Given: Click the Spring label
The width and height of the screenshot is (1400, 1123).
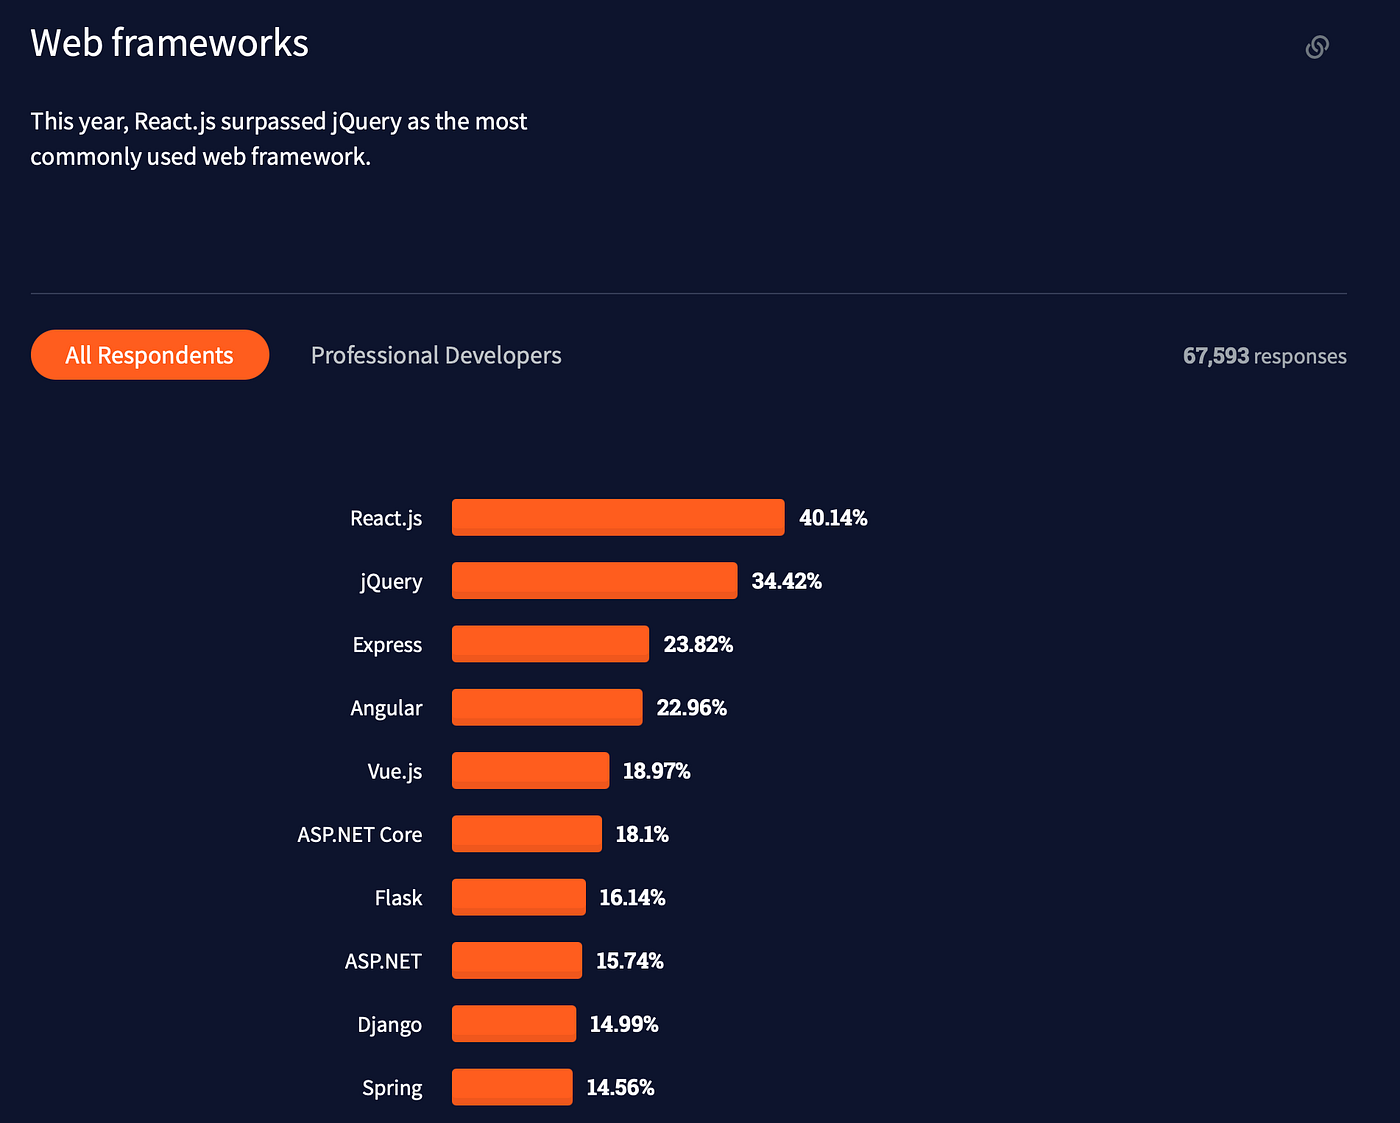Looking at the screenshot, I should click(392, 1088).
